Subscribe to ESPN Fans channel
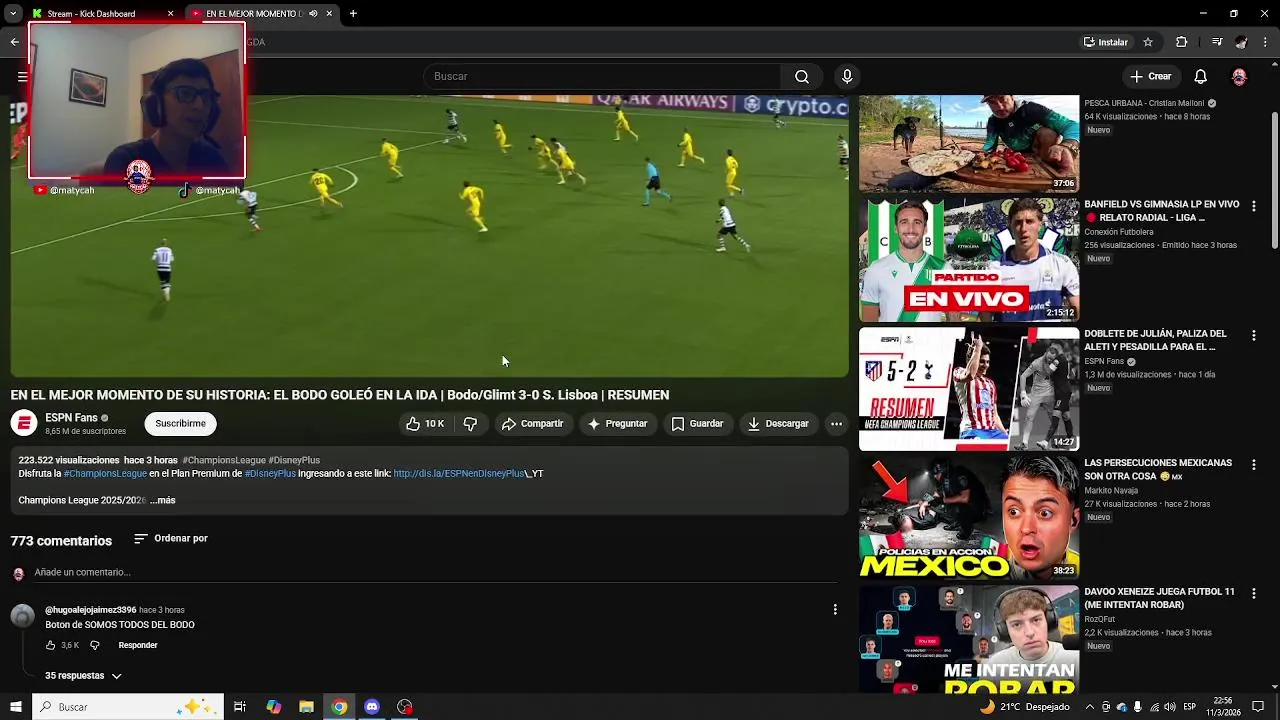Screen dimensions: 1280x720 [180, 424]
